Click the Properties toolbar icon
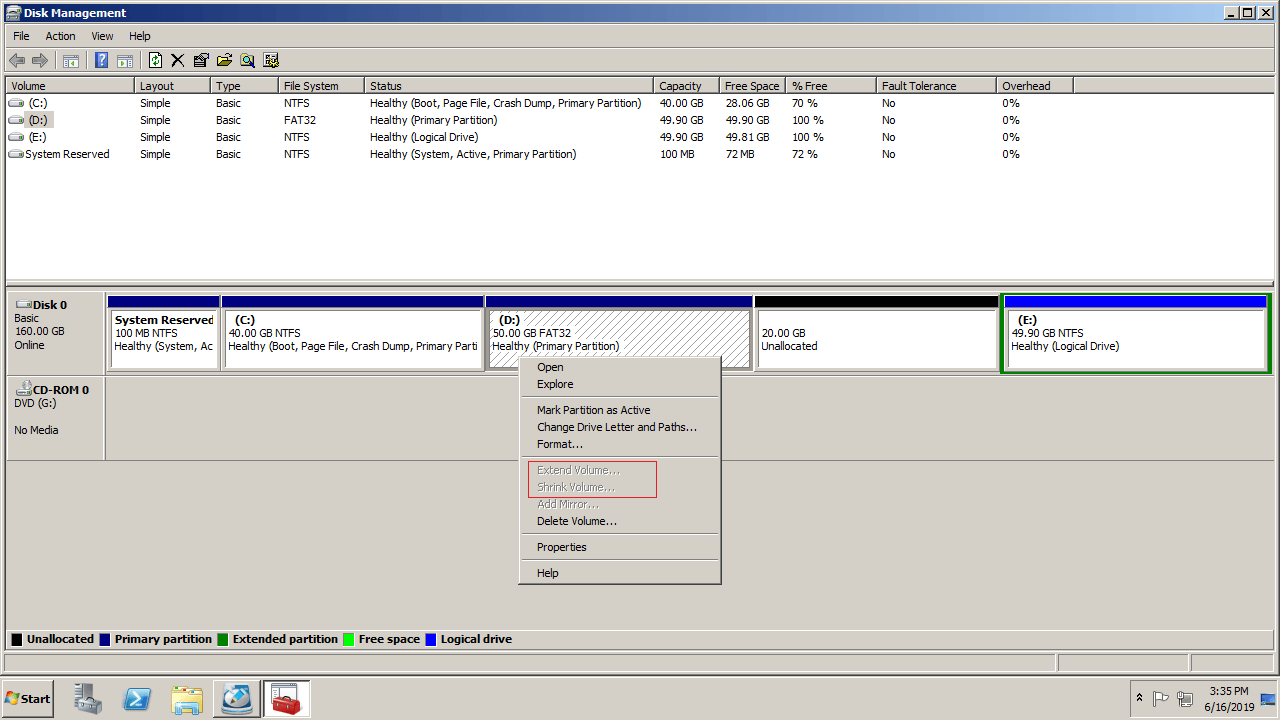 click(x=201, y=60)
